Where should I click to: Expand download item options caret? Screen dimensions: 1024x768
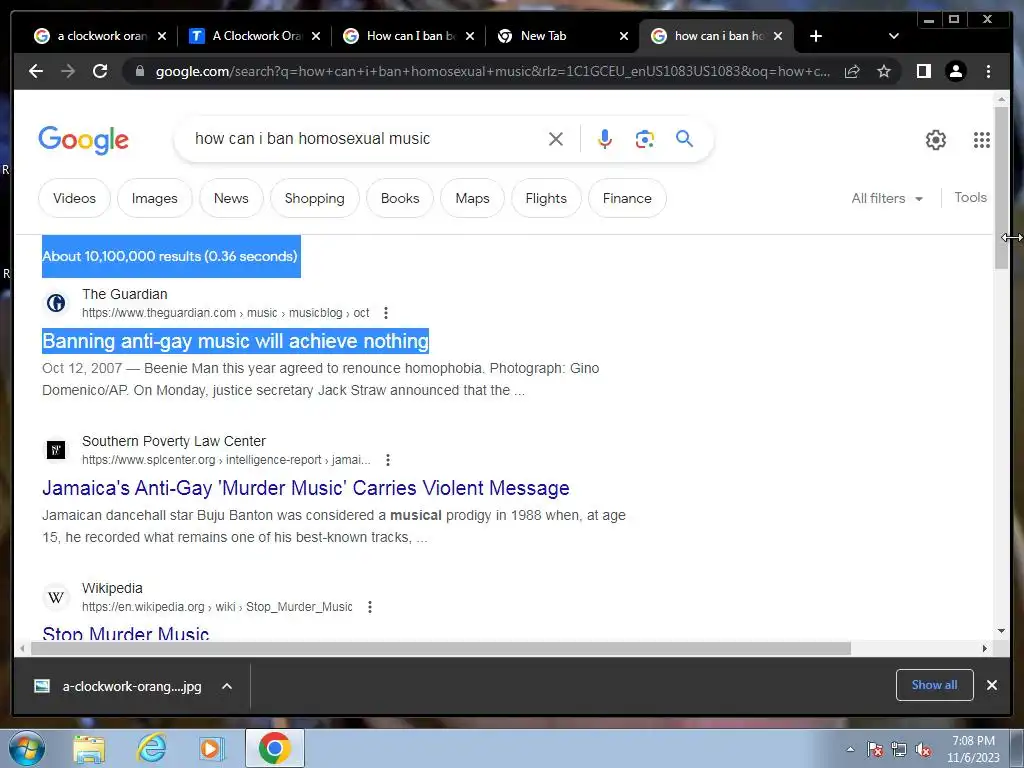click(x=227, y=686)
